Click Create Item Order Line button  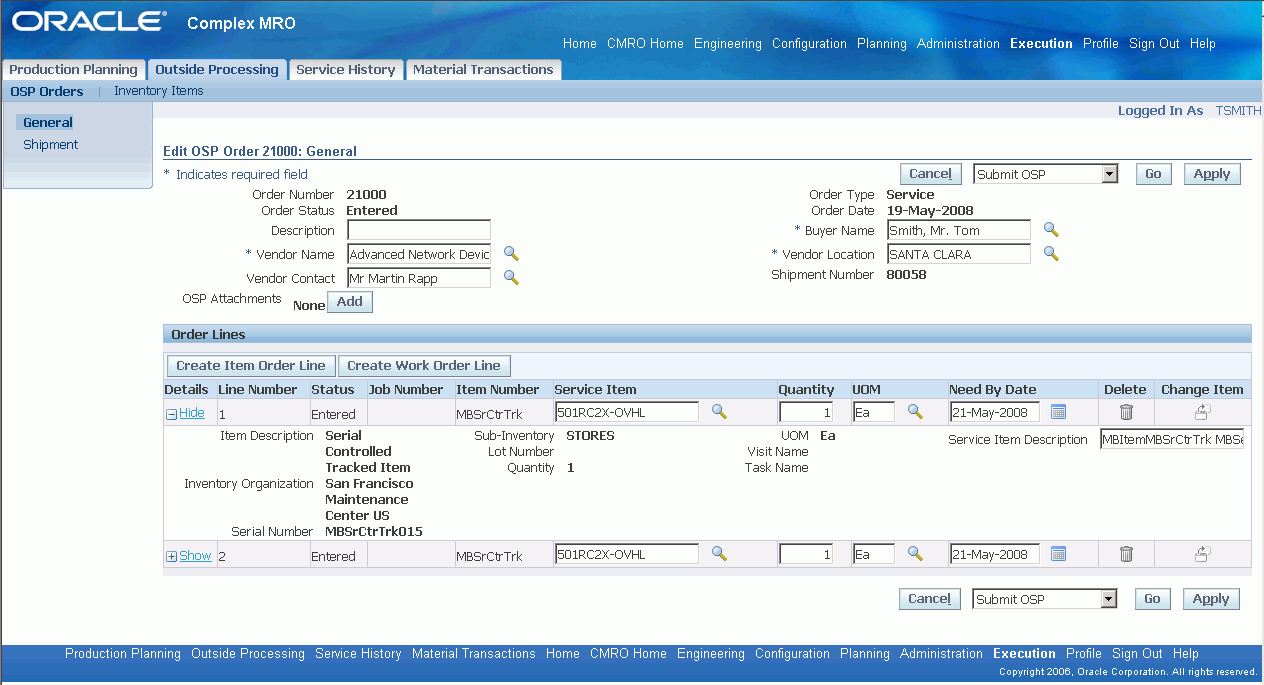(251, 366)
